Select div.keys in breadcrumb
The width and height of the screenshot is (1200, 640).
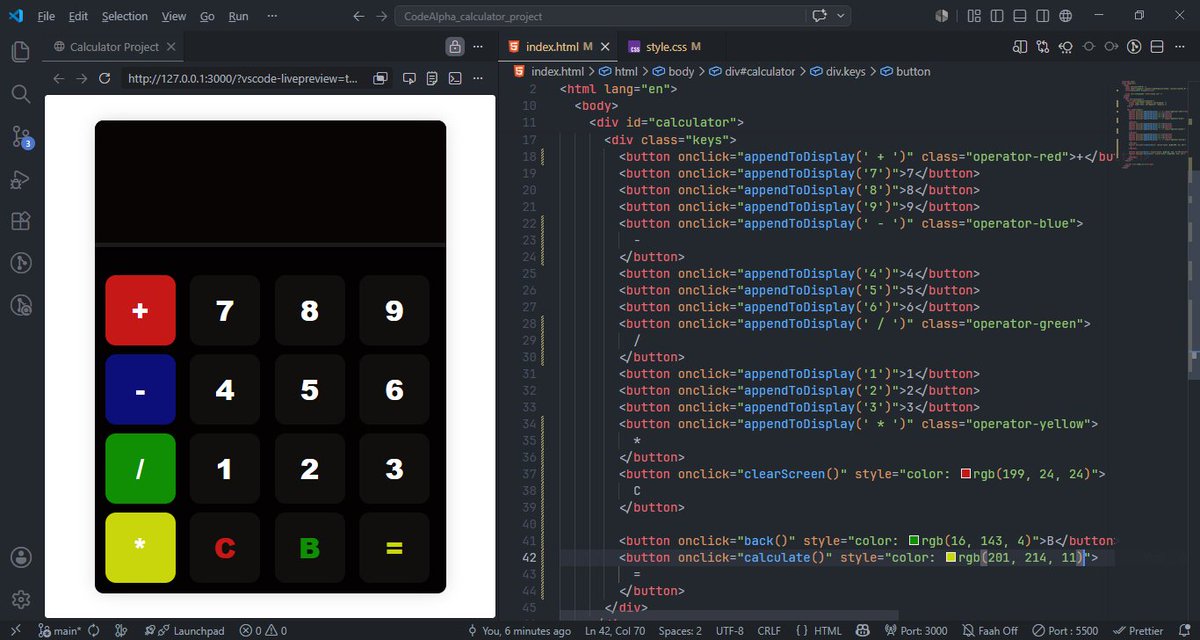[x=845, y=72]
